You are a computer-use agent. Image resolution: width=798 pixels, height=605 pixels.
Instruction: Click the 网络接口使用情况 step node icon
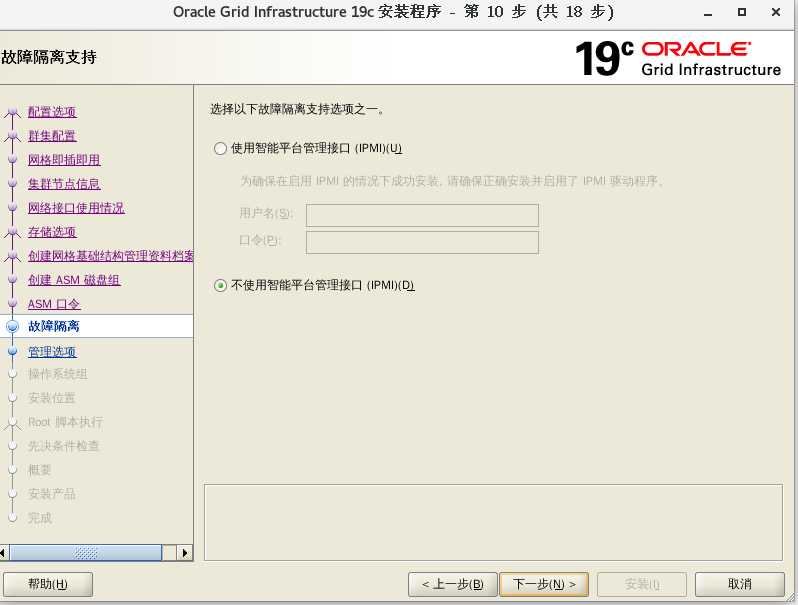coord(13,208)
